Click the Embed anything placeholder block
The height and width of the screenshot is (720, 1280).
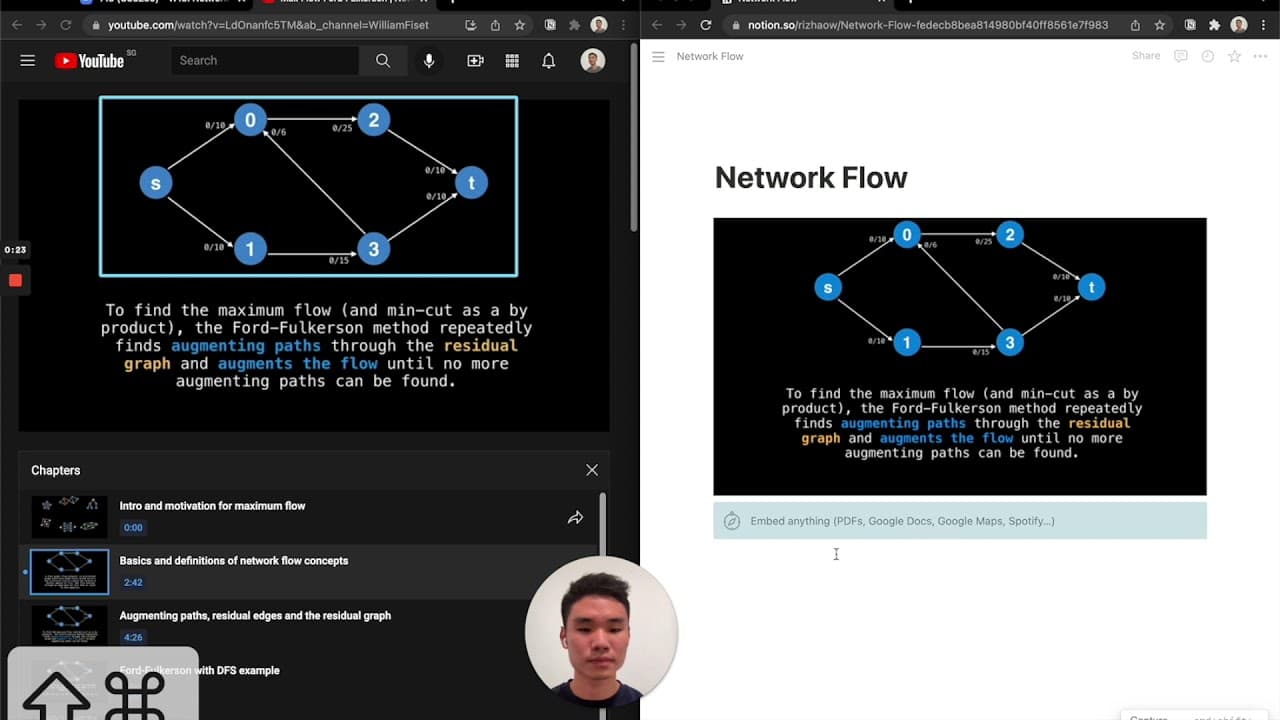pos(960,521)
